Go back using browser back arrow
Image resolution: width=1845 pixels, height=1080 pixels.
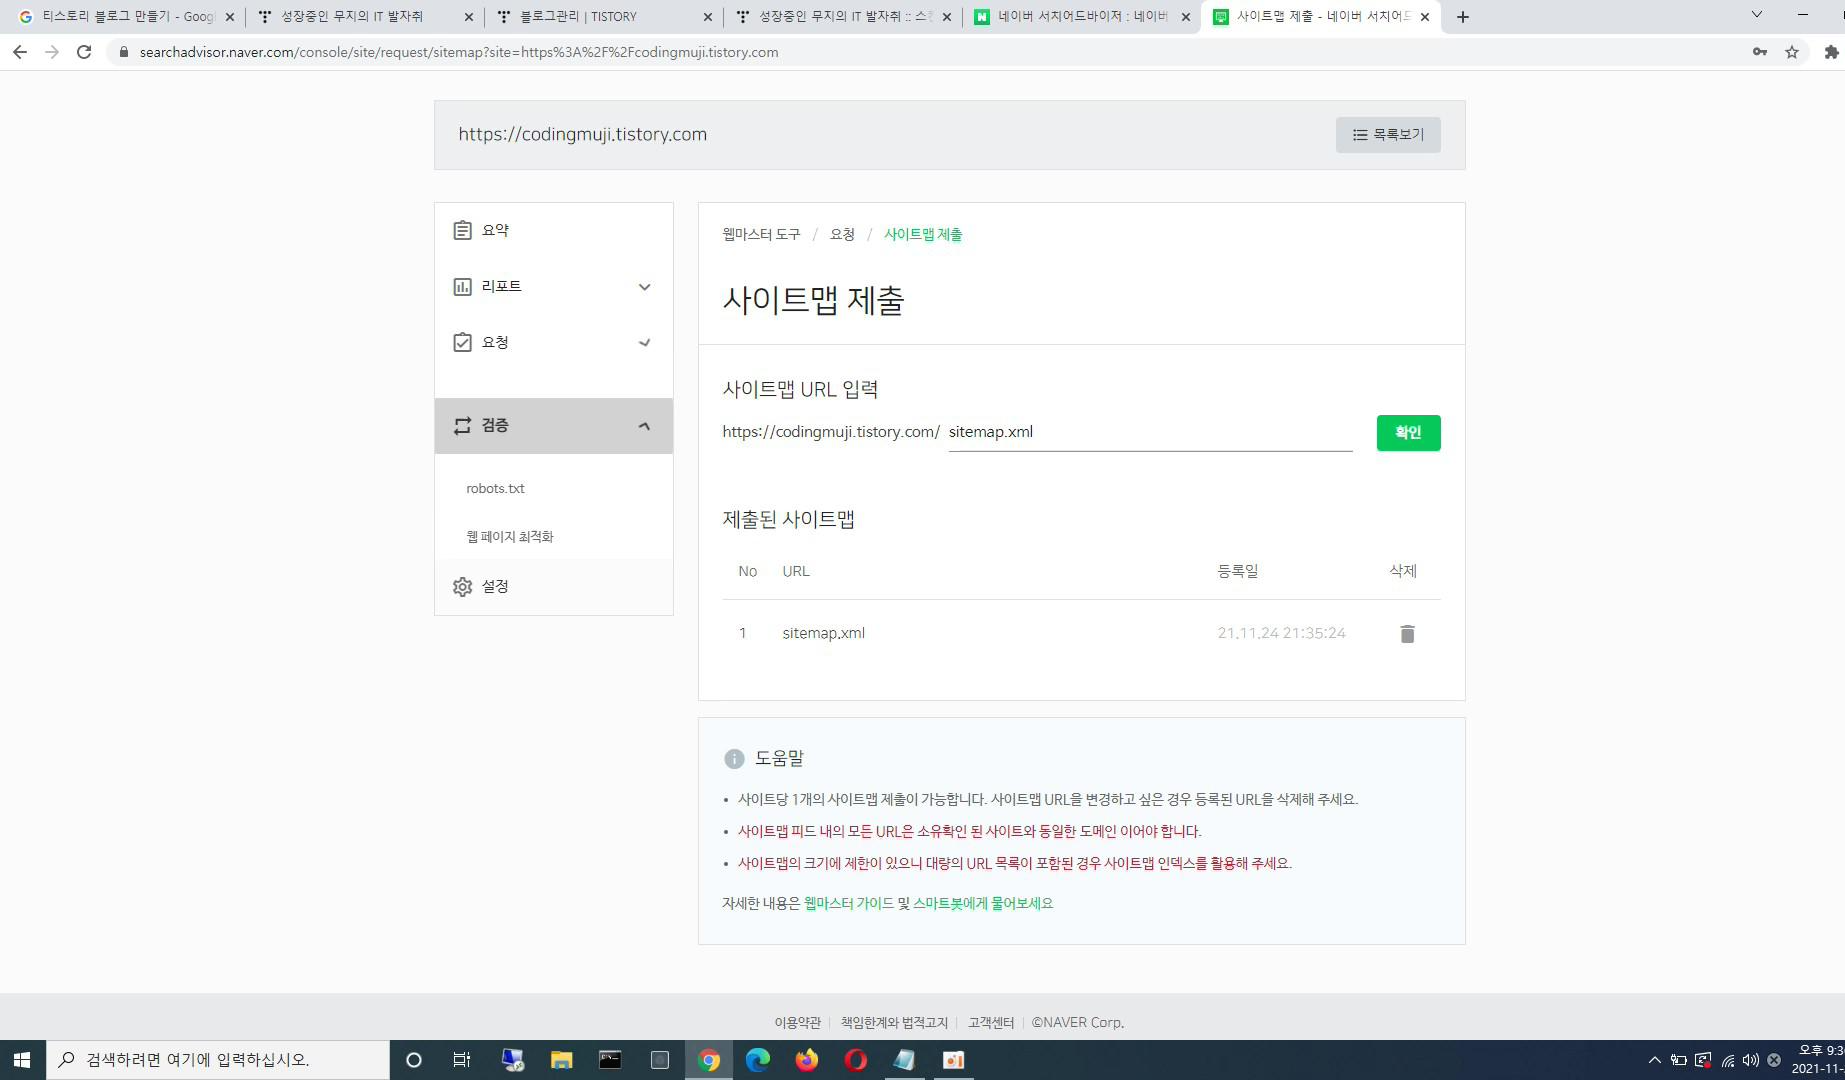click(x=20, y=52)
